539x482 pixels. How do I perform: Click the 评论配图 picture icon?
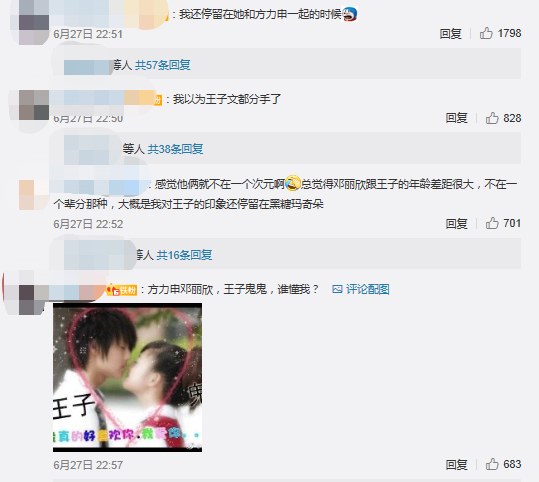337,289
